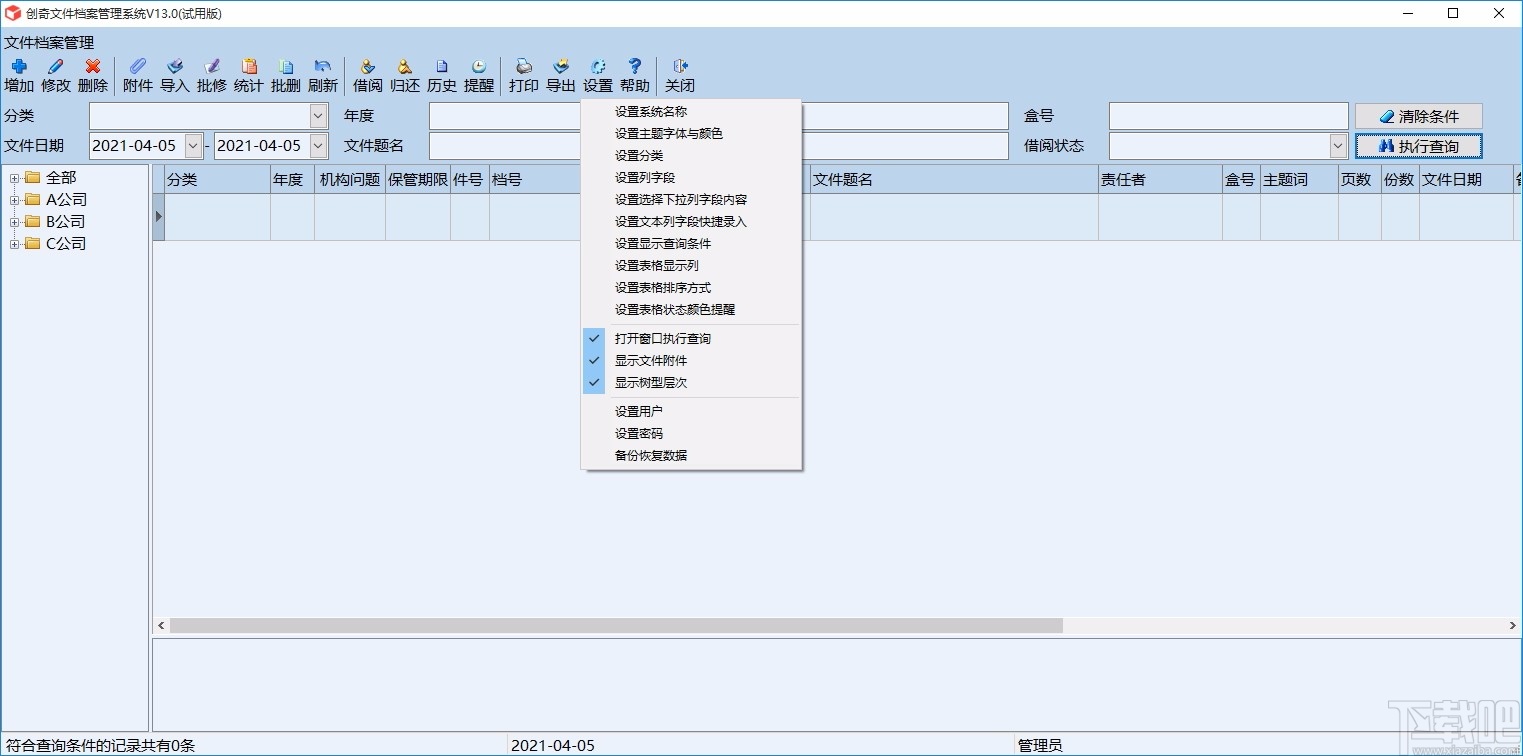Select 设置用户 menu entry
Viewport: 1523px width, 756px height.
coord(691,412)
